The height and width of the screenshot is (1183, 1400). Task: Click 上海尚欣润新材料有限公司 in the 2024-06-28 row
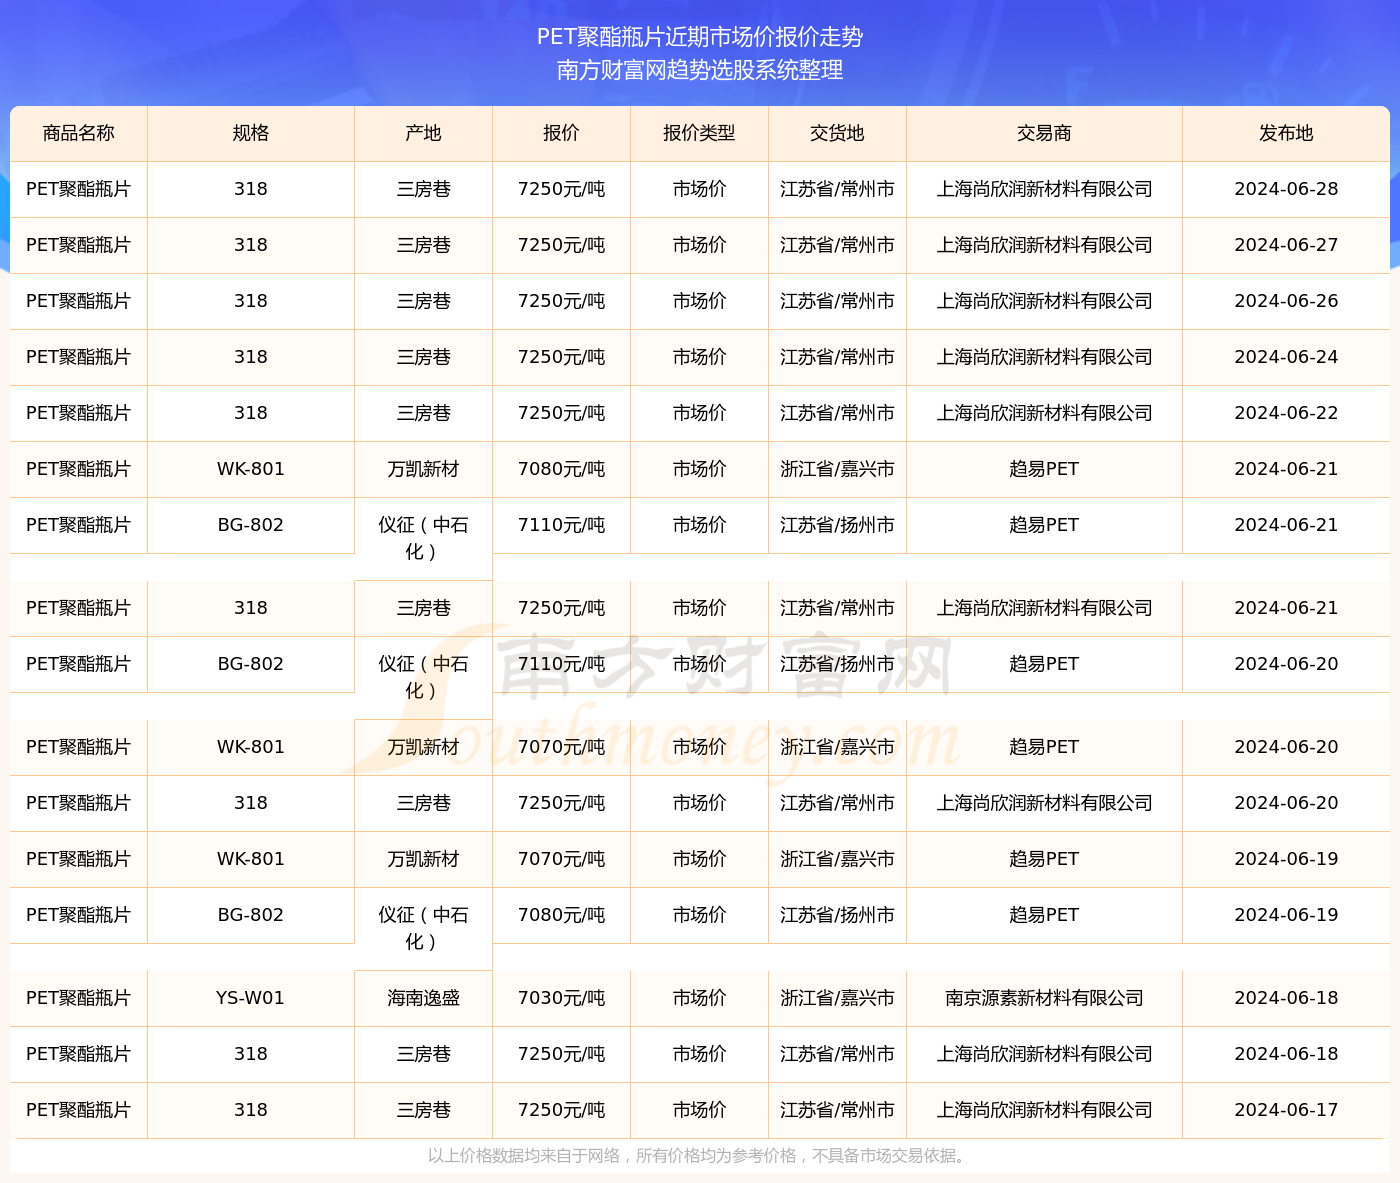coord(1045,189)
